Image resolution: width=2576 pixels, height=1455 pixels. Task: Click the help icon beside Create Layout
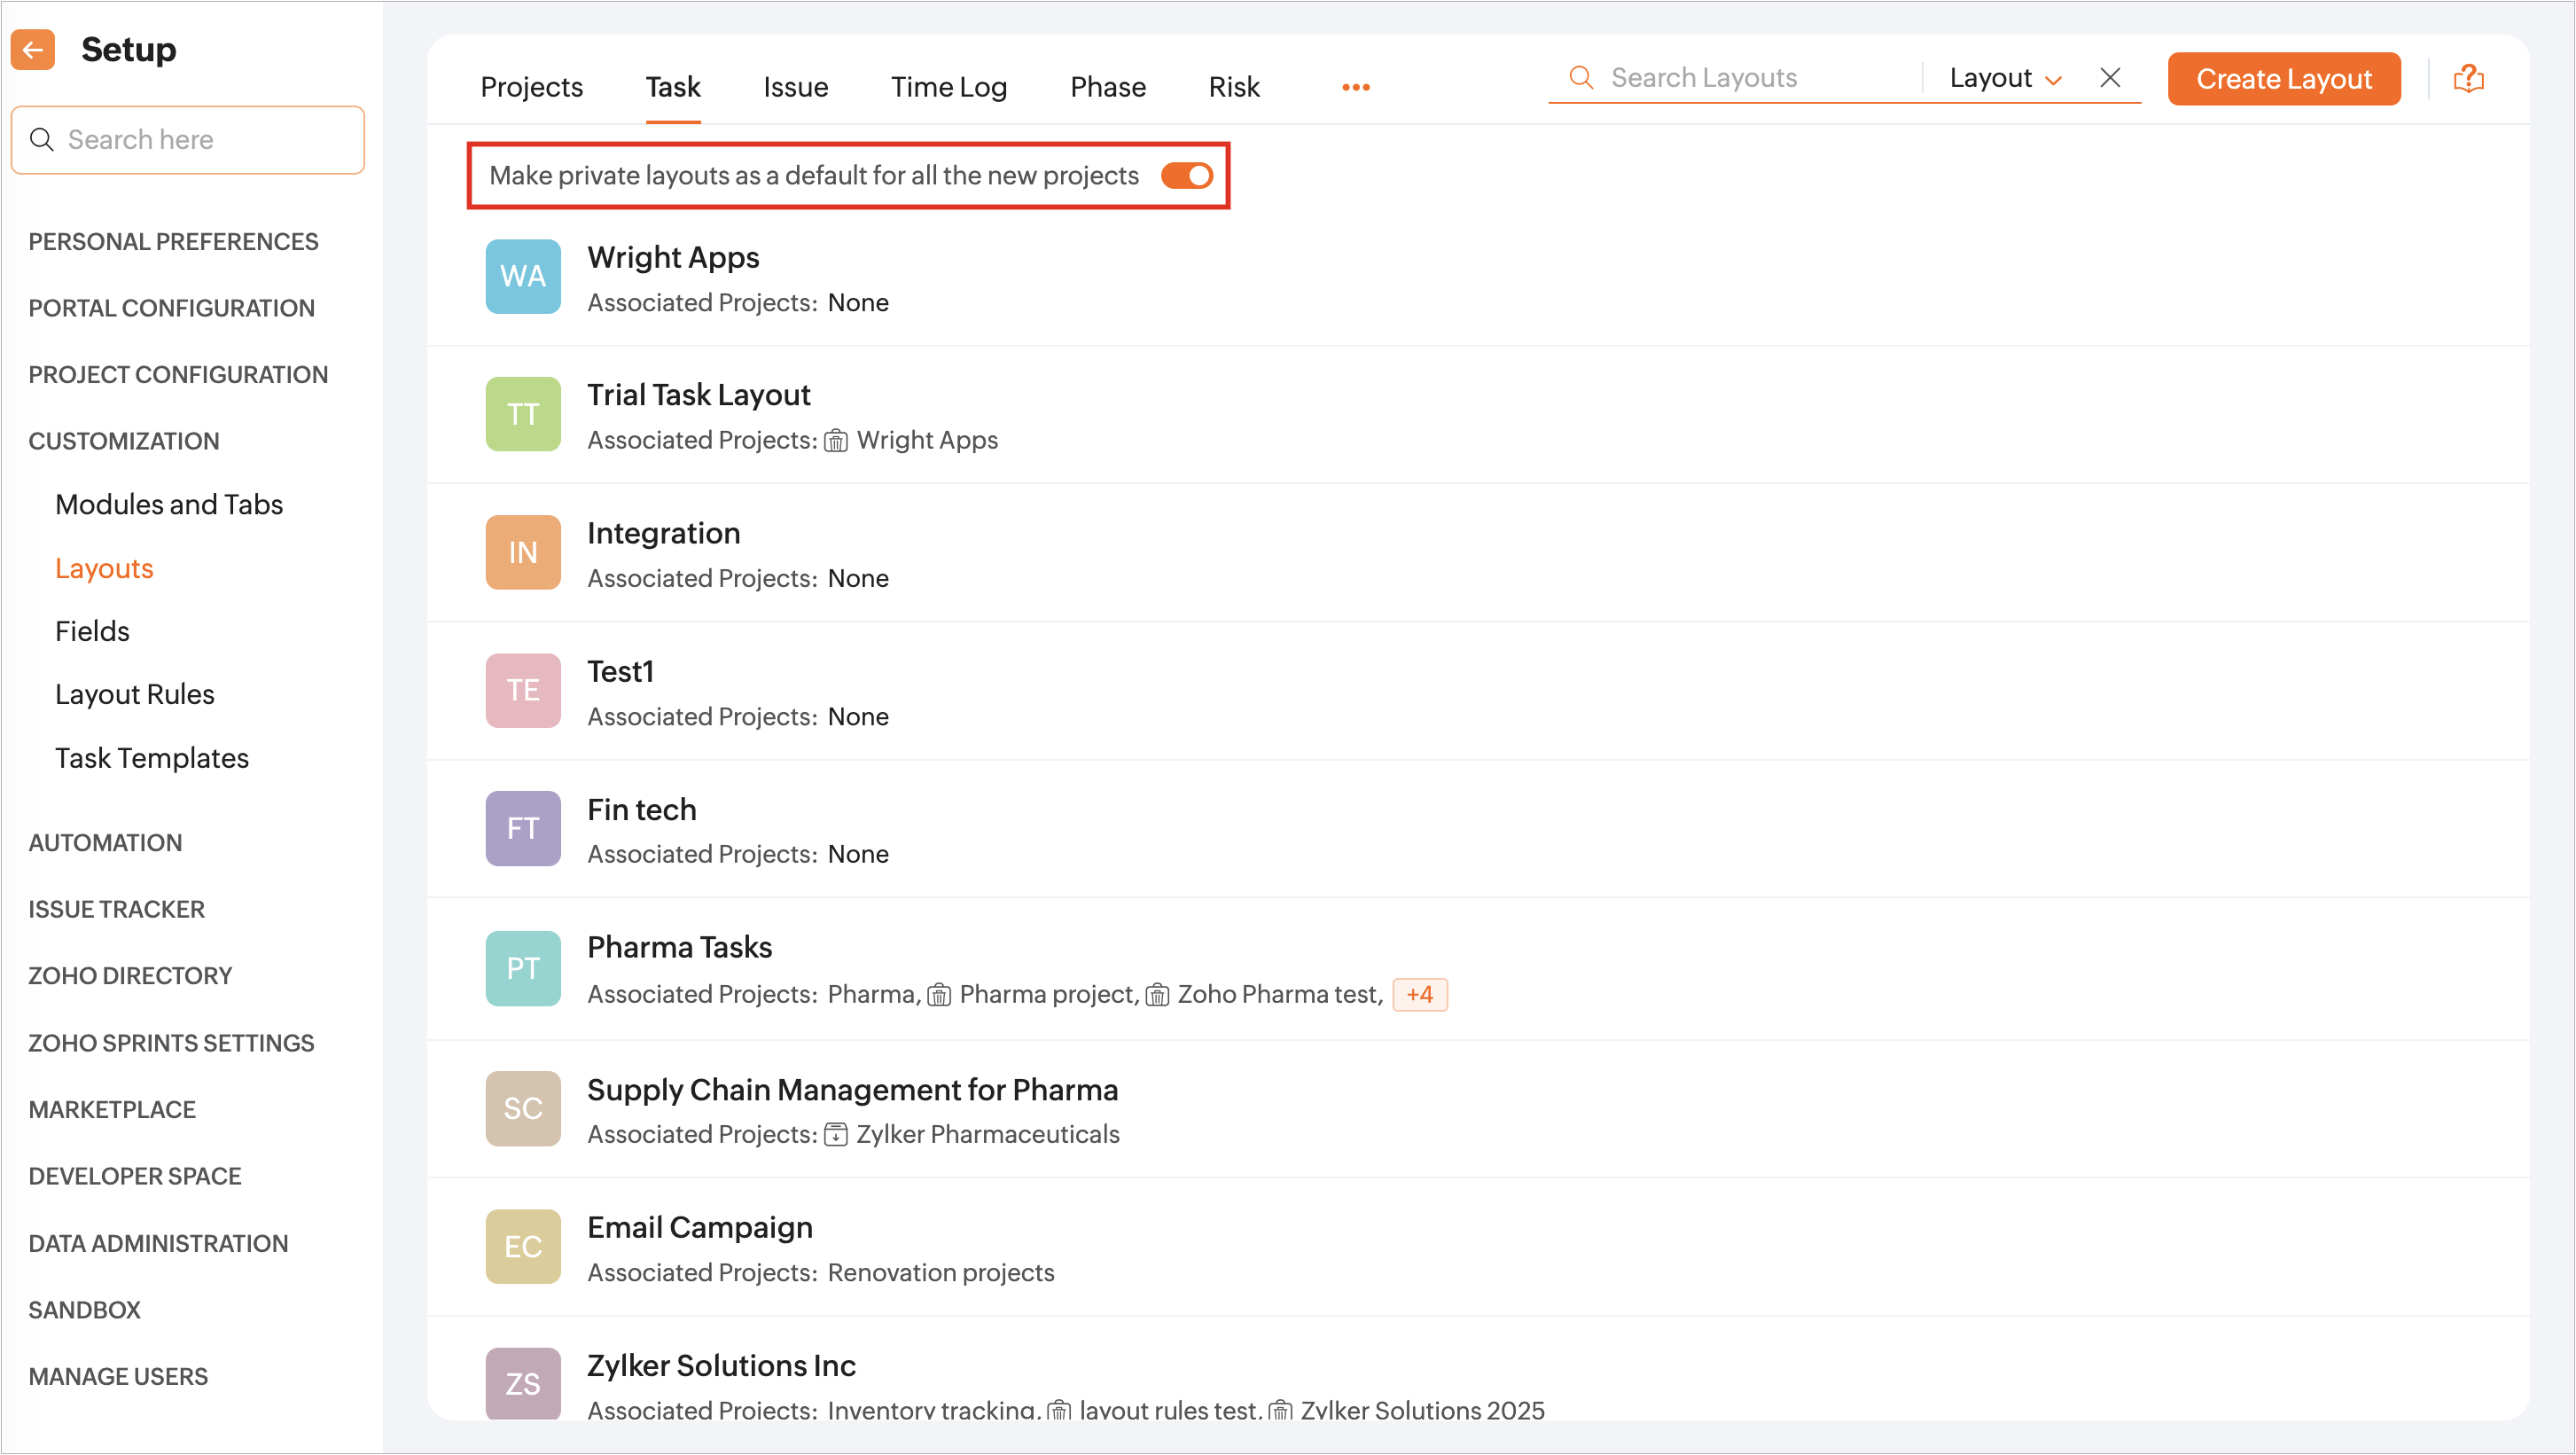click(x=2467, y=79)
